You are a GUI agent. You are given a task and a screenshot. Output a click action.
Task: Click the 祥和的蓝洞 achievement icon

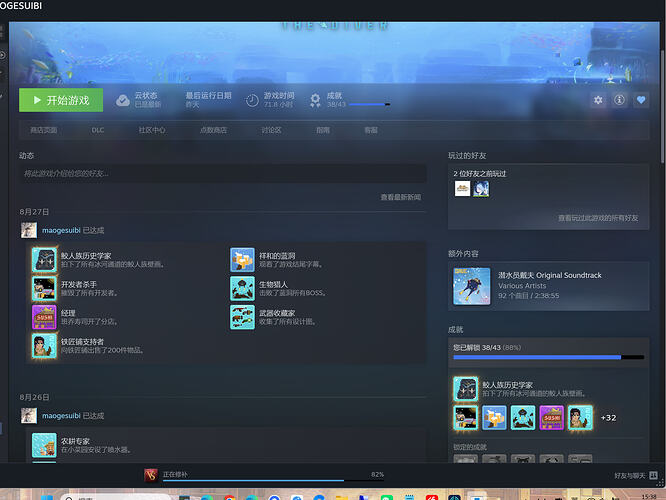(243, 260)
